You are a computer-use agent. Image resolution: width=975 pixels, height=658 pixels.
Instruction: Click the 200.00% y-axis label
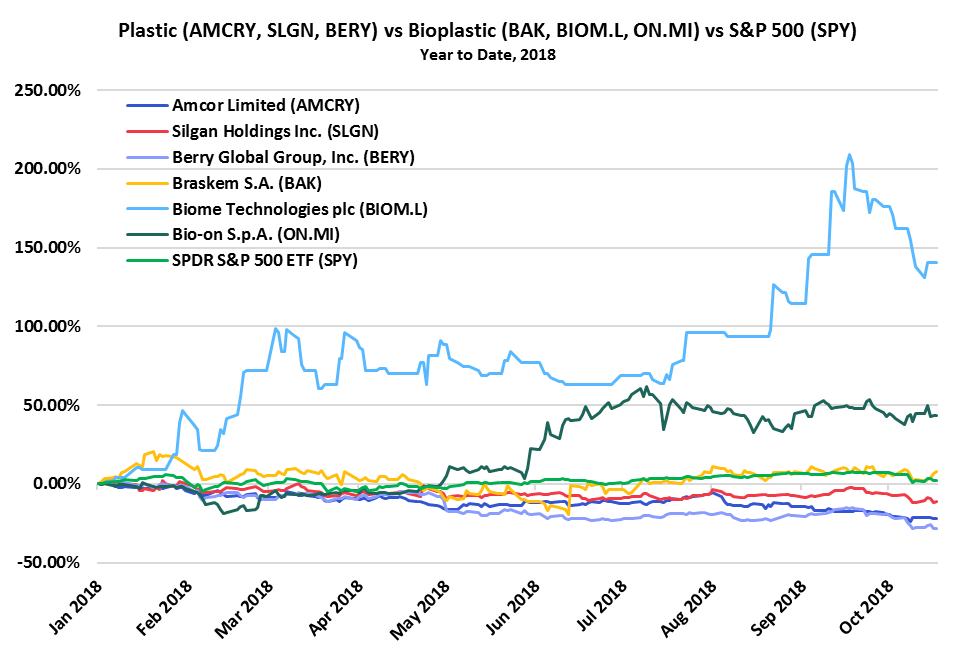48,169
